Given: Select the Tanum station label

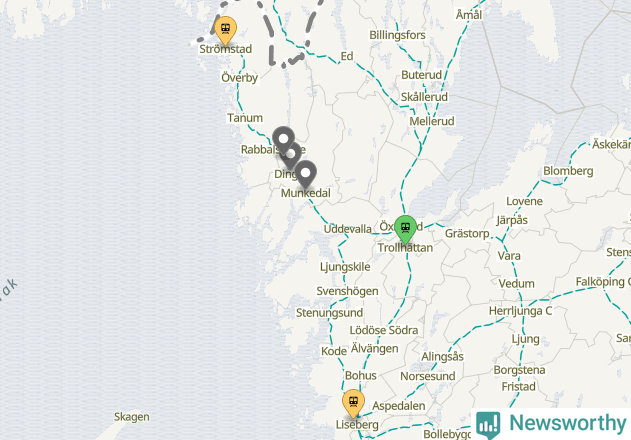Looking at the screenshot, I should pos(245,118).
